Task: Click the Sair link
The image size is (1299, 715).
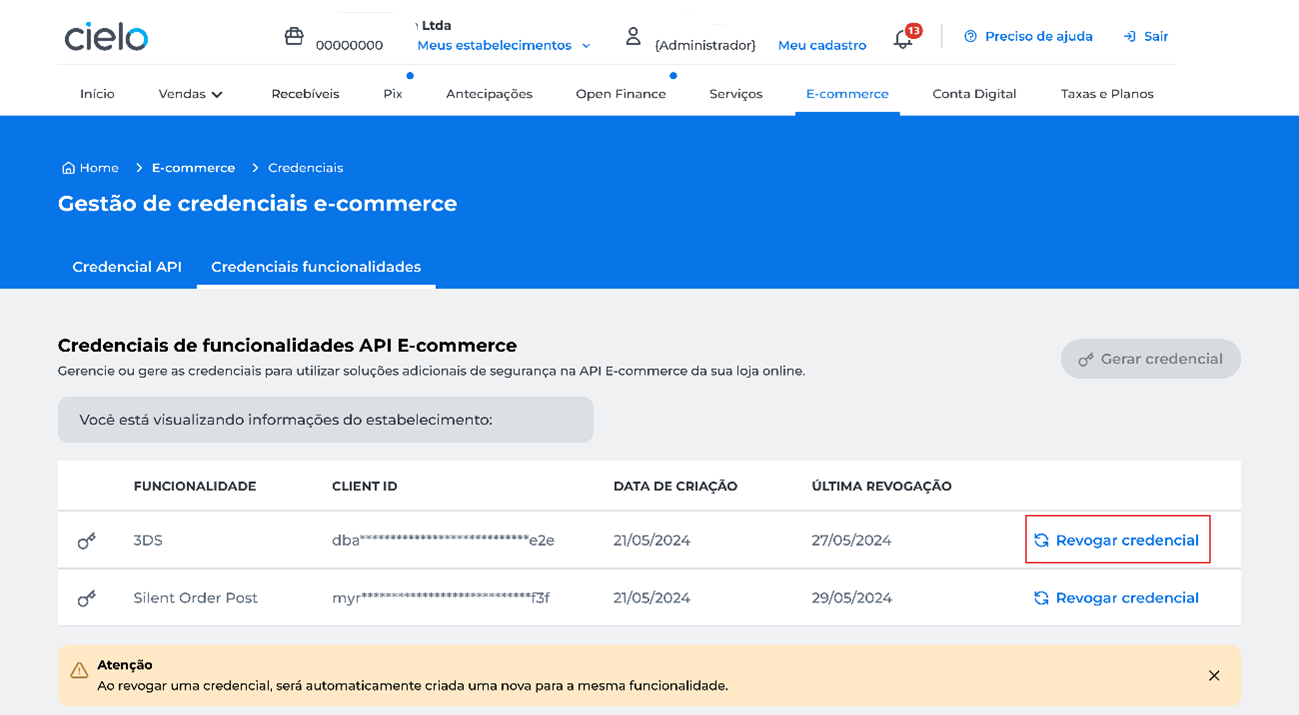Action: [1156, 36]
